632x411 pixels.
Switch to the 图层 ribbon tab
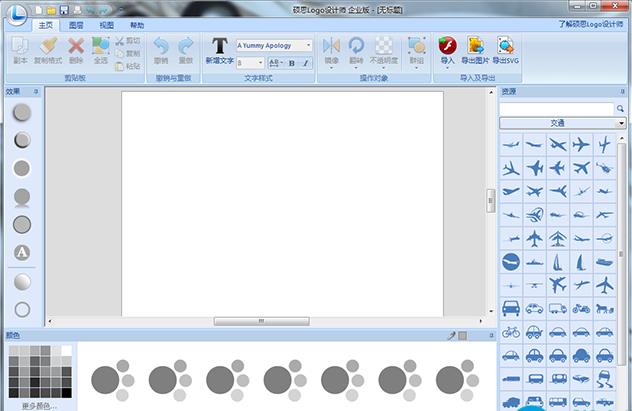[x=76, y=25]
